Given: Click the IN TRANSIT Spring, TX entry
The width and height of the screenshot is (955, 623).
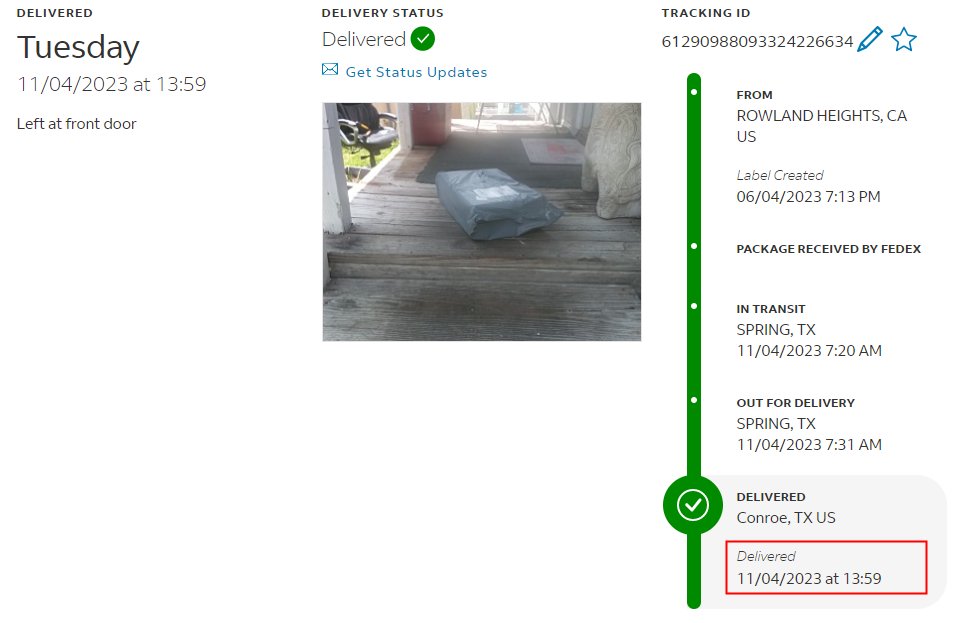Looking at the screenshot, I should 809,331.
